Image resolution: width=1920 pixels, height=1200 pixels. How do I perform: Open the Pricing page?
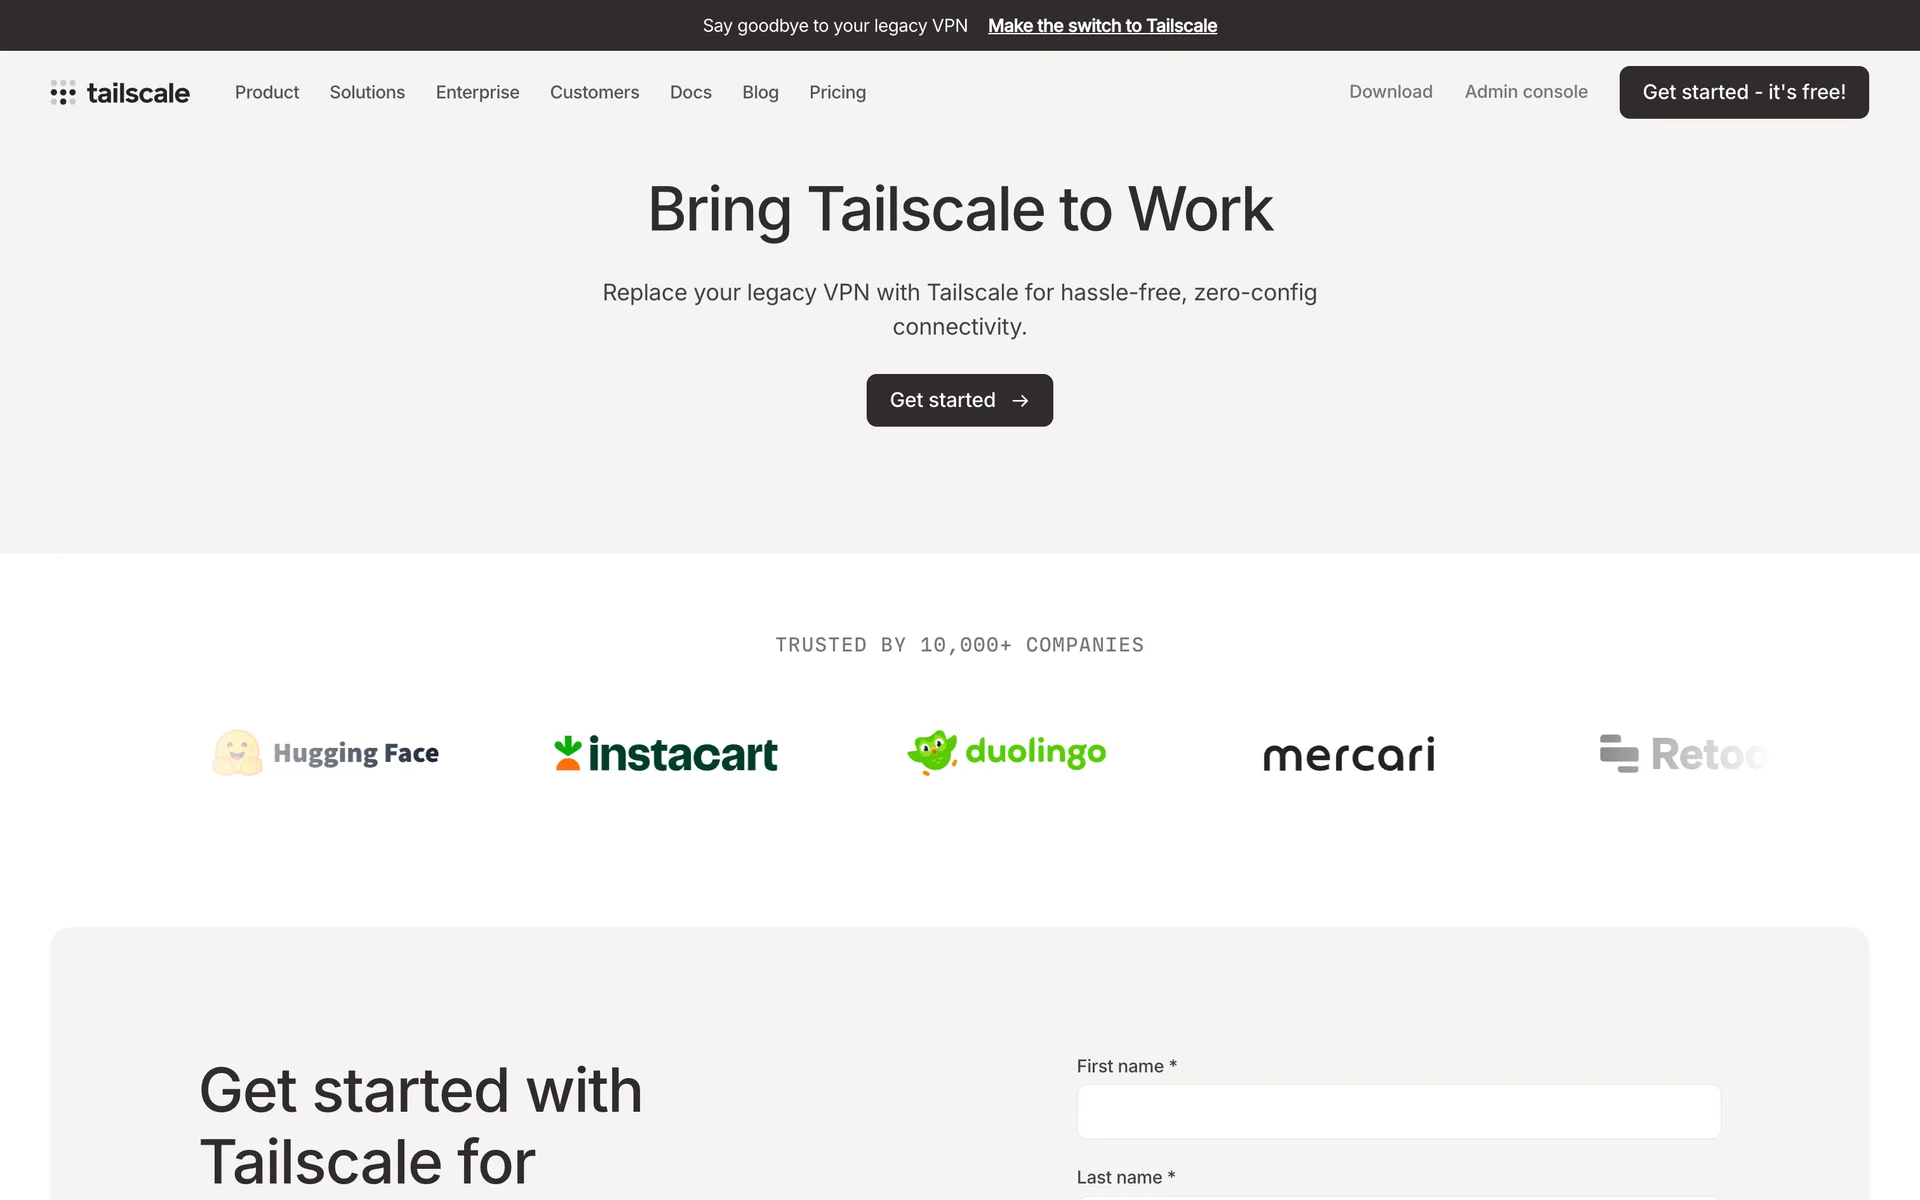click(x=837, y=92)
